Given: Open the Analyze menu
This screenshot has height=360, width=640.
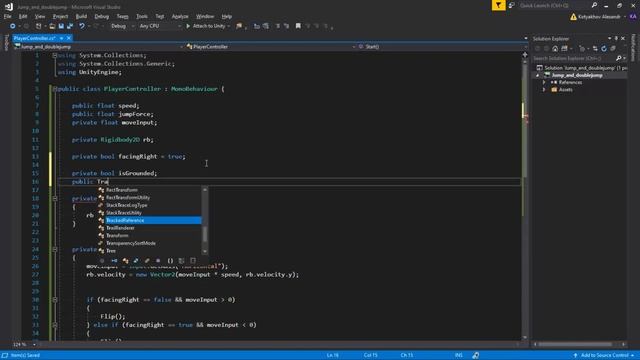Looking at the screenshot, I should coord(180,16).
